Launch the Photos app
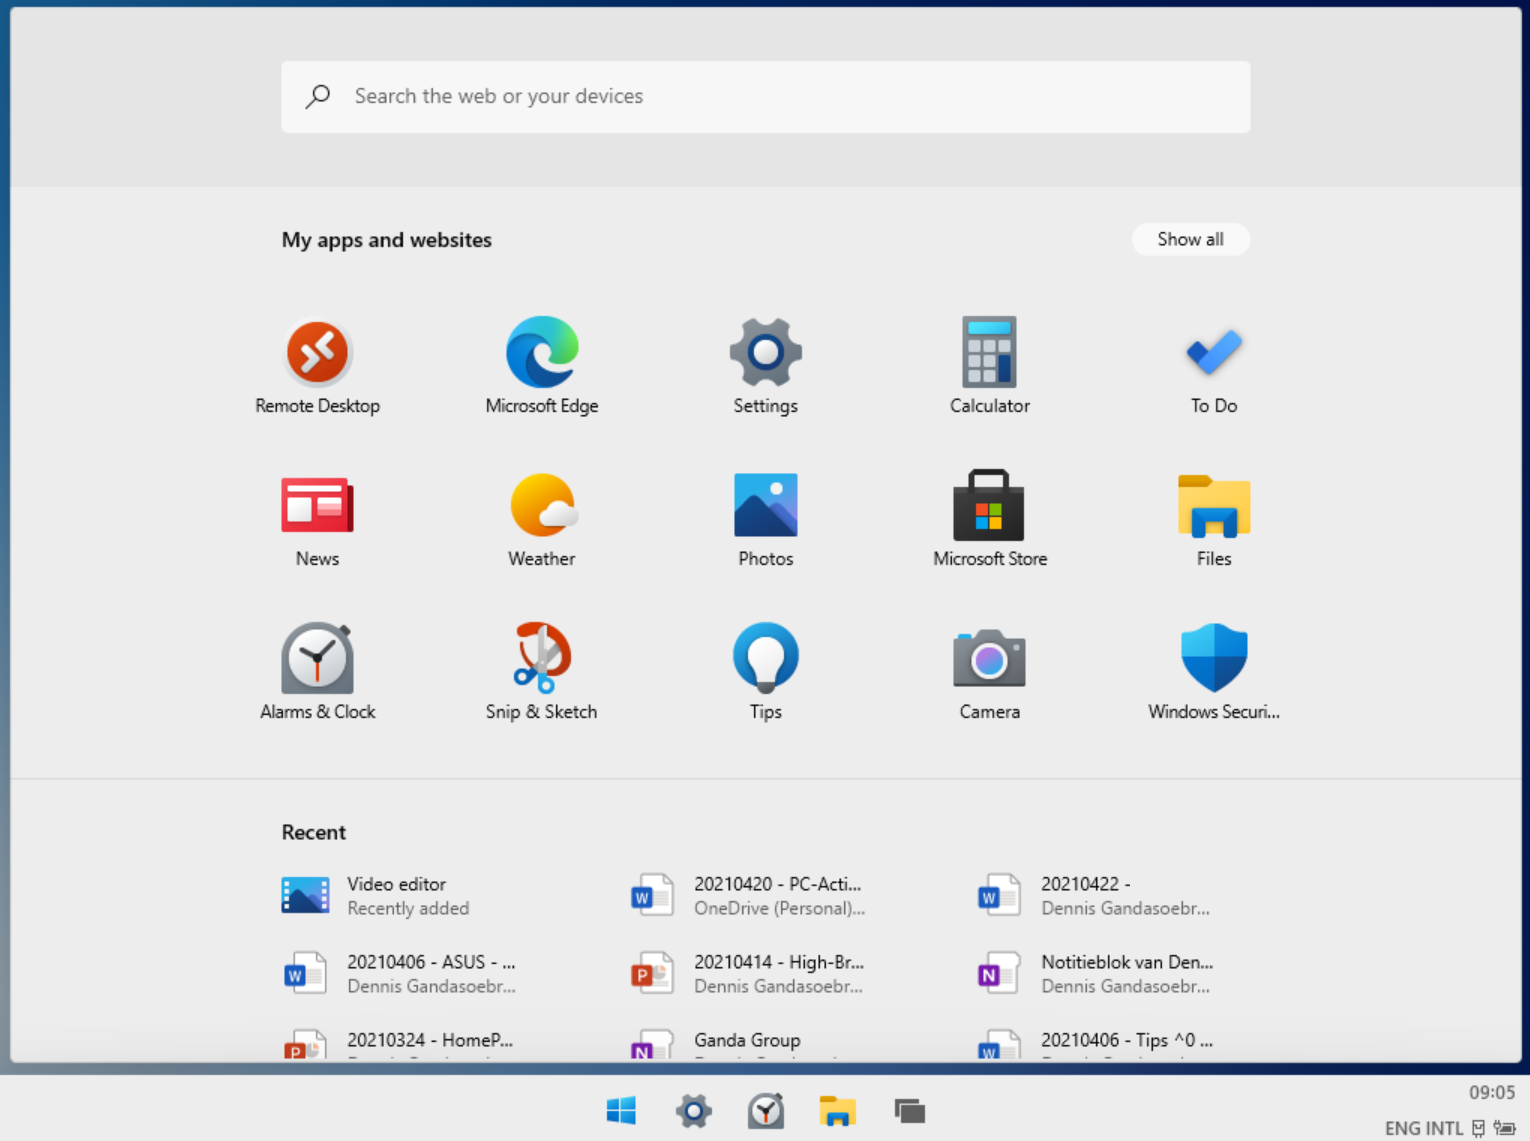 [x=766, y=520]
